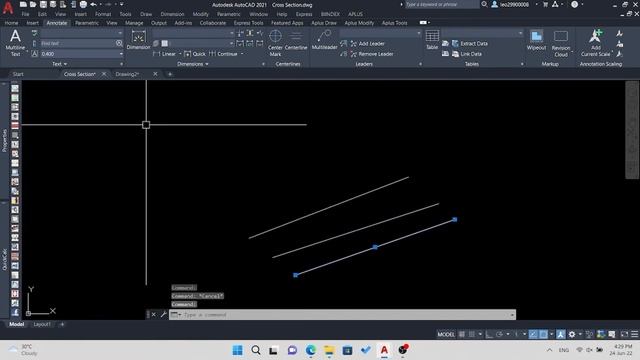Open Microsoft Edge from the taskbar
Viewport: 640px width, 360px height.
(x=311, y=350)
